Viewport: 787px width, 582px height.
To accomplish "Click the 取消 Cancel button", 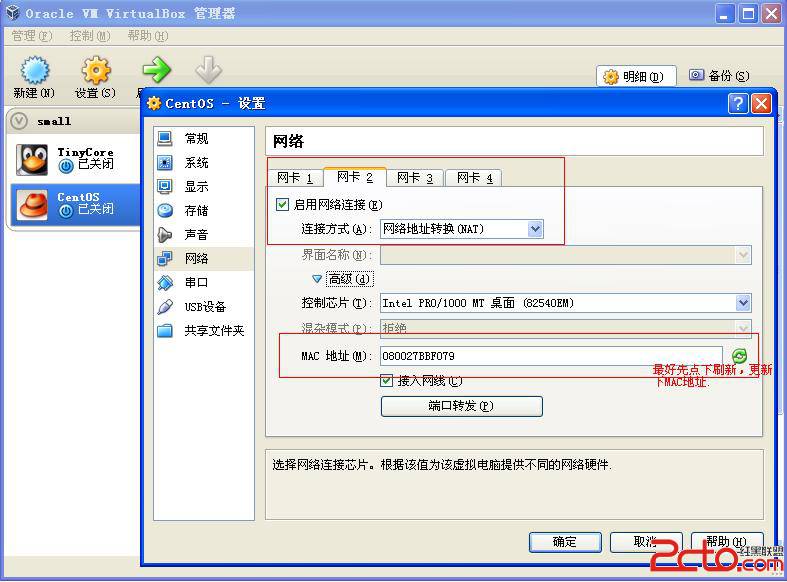I will tap(646, 542).
